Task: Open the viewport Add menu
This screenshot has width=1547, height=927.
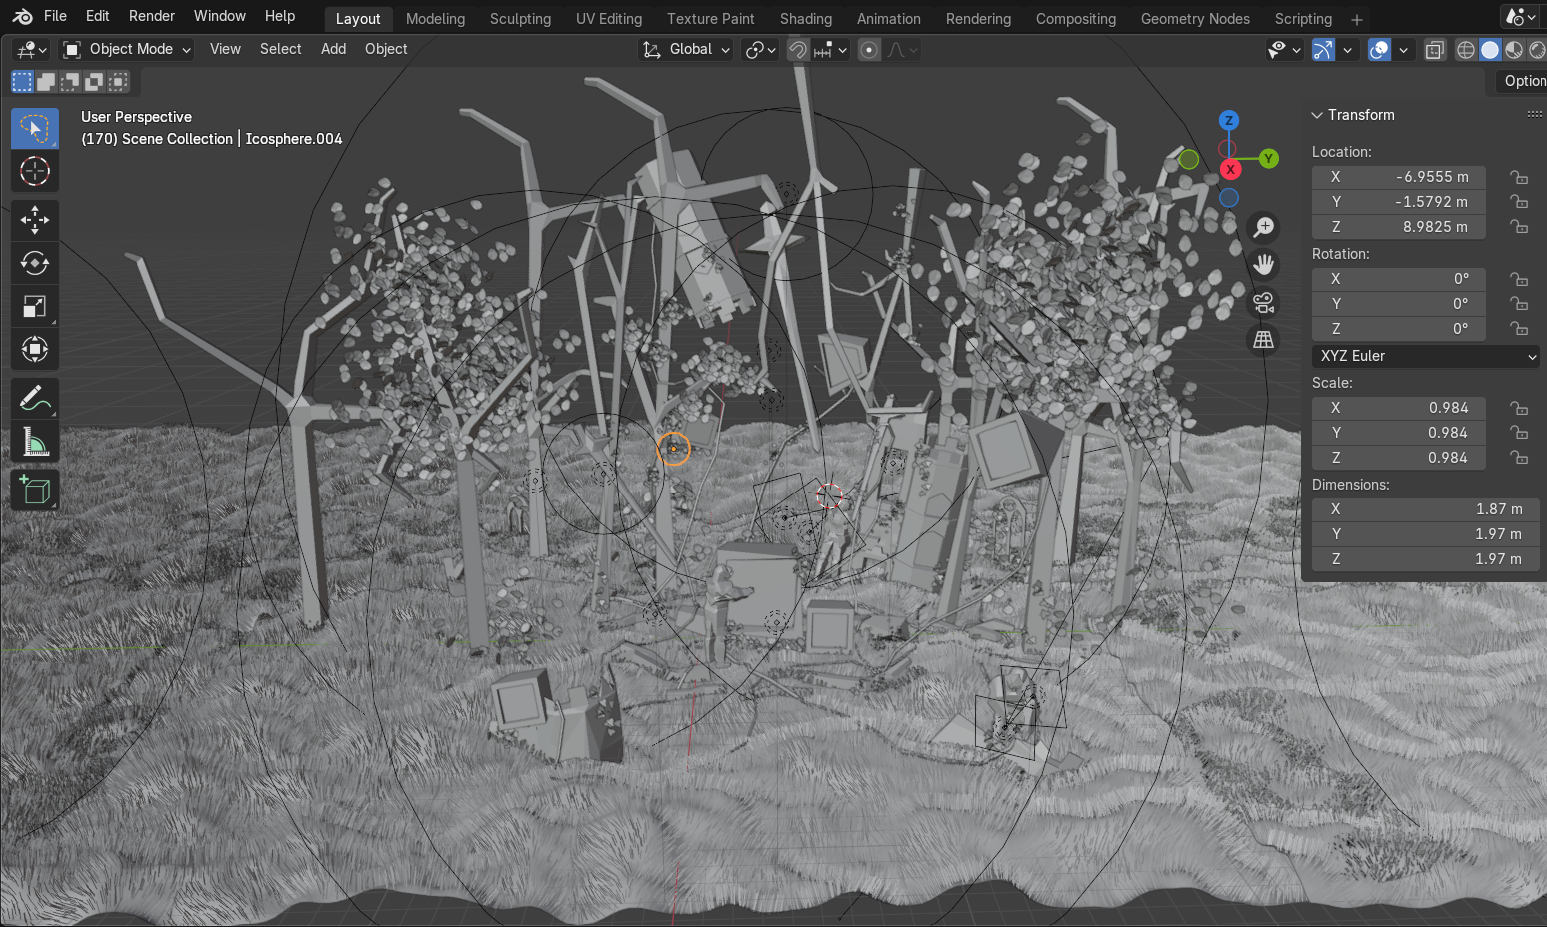Action: click(x=333, y=49)
